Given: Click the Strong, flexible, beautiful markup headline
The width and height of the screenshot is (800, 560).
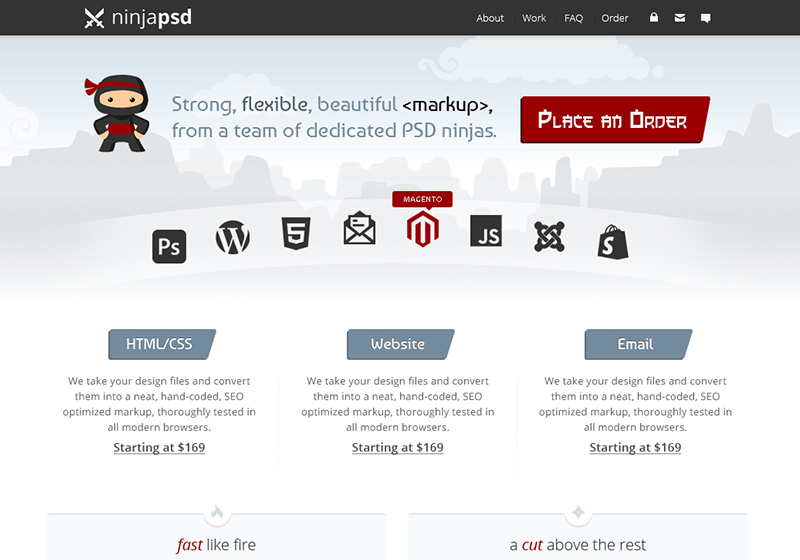Looking at the screenshot, I should click(x=334, y=117).
